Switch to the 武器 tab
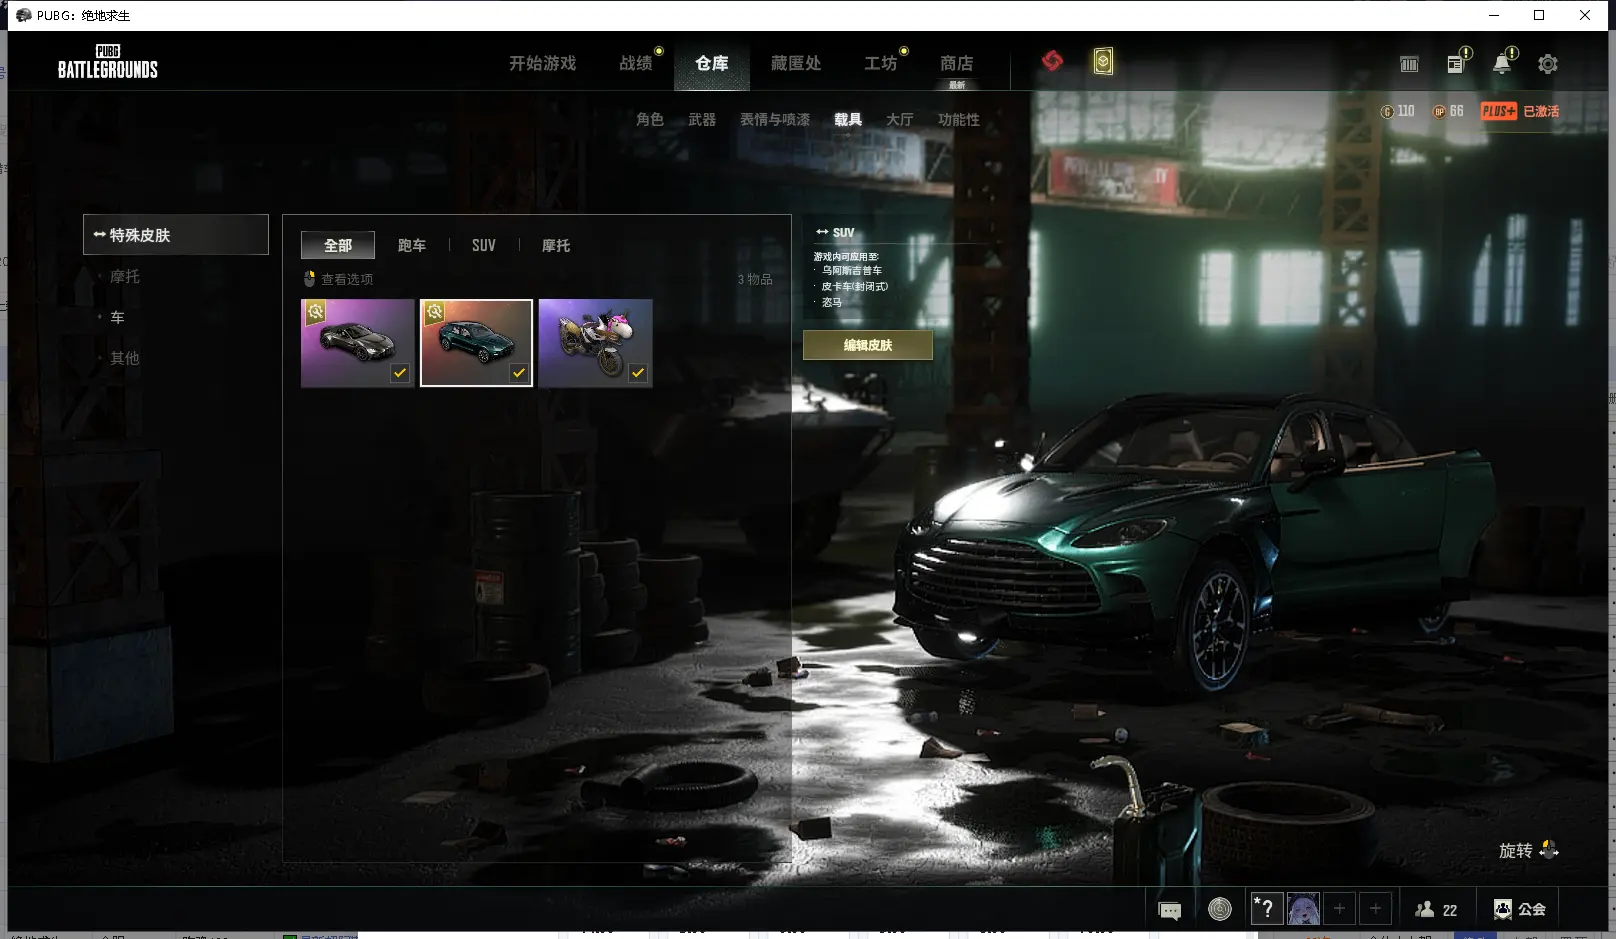The width and height of the screenshot is (1616, 939). [x=702, y=119]
